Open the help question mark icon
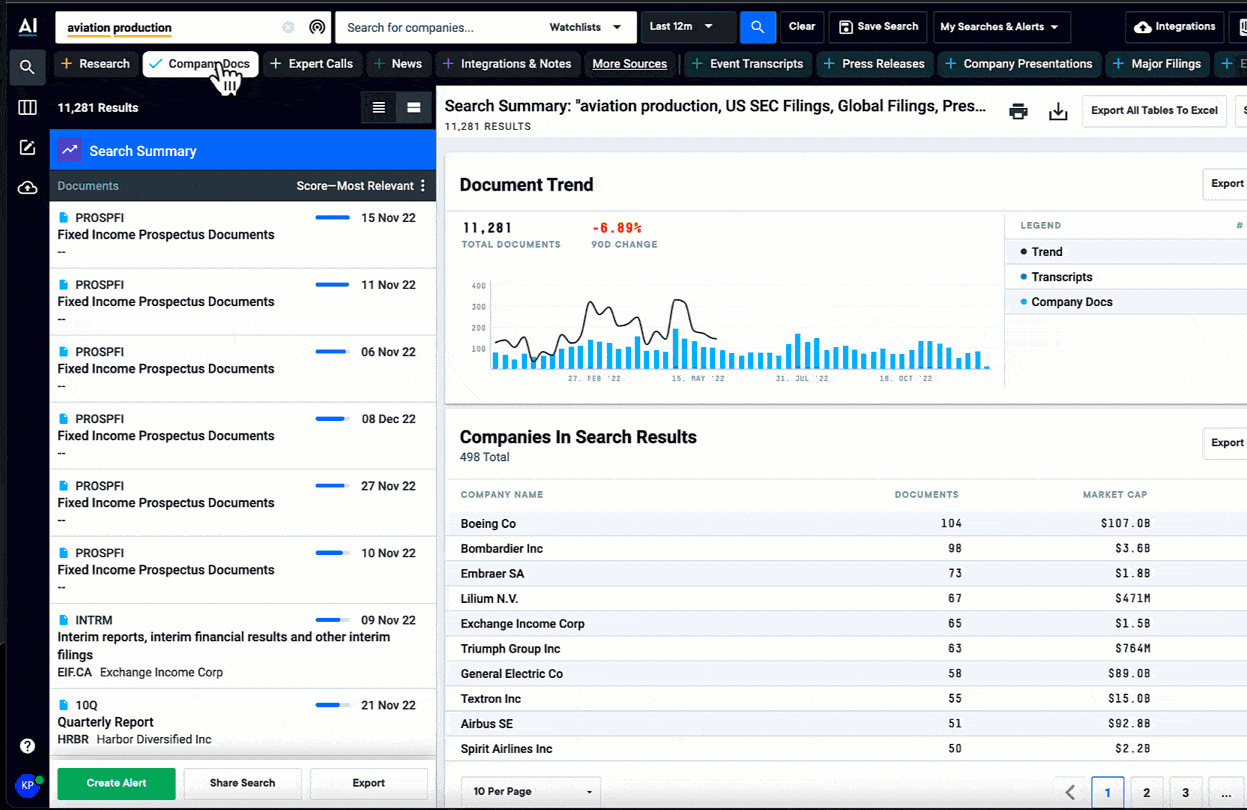The image size is (1247, 810). 27,746
